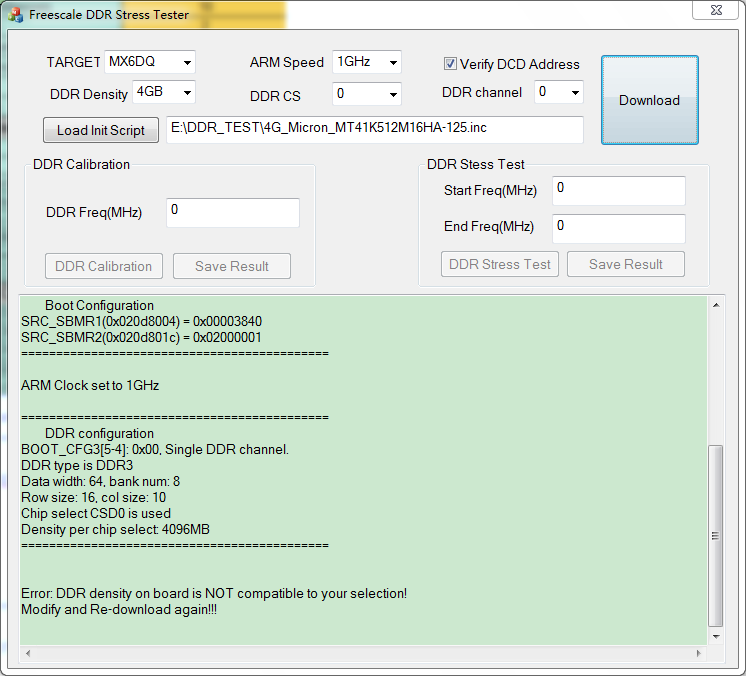Open the DDR channel dropdown
This screenshot has width=746, height=676.
coord(559,92)
